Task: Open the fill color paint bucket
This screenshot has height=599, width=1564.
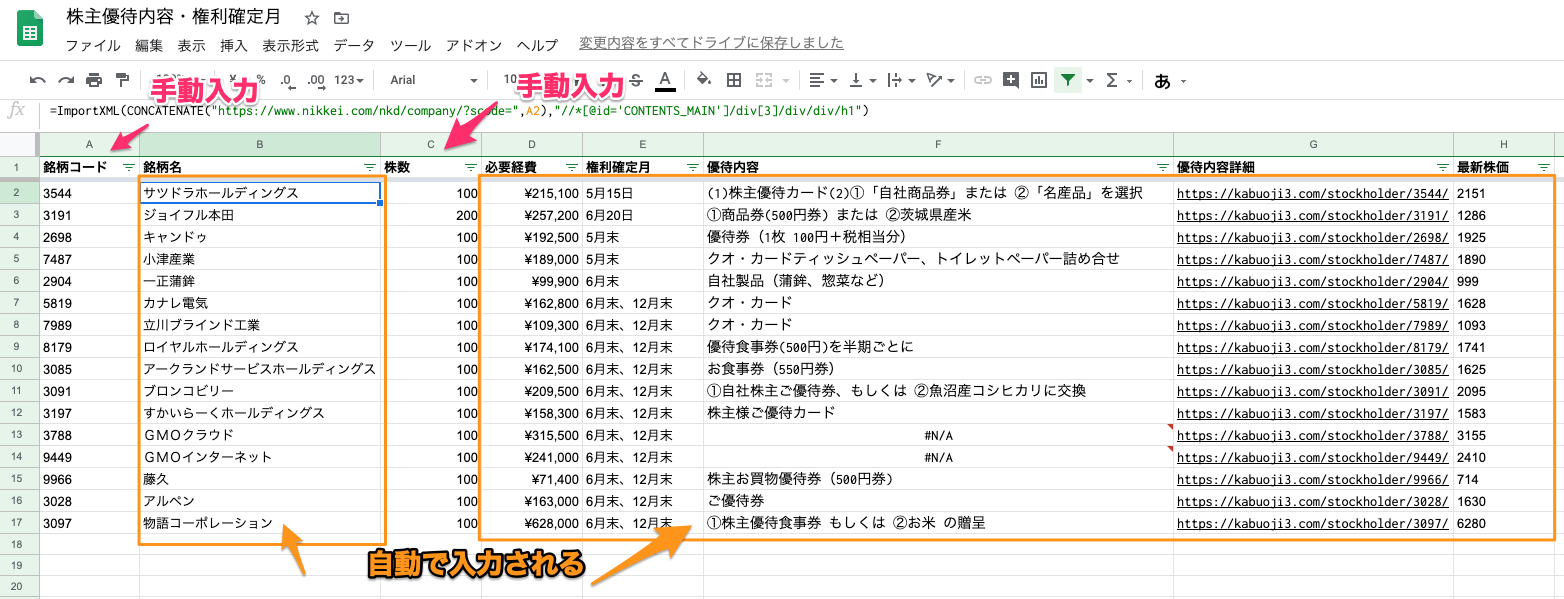Action: (703, 80)
